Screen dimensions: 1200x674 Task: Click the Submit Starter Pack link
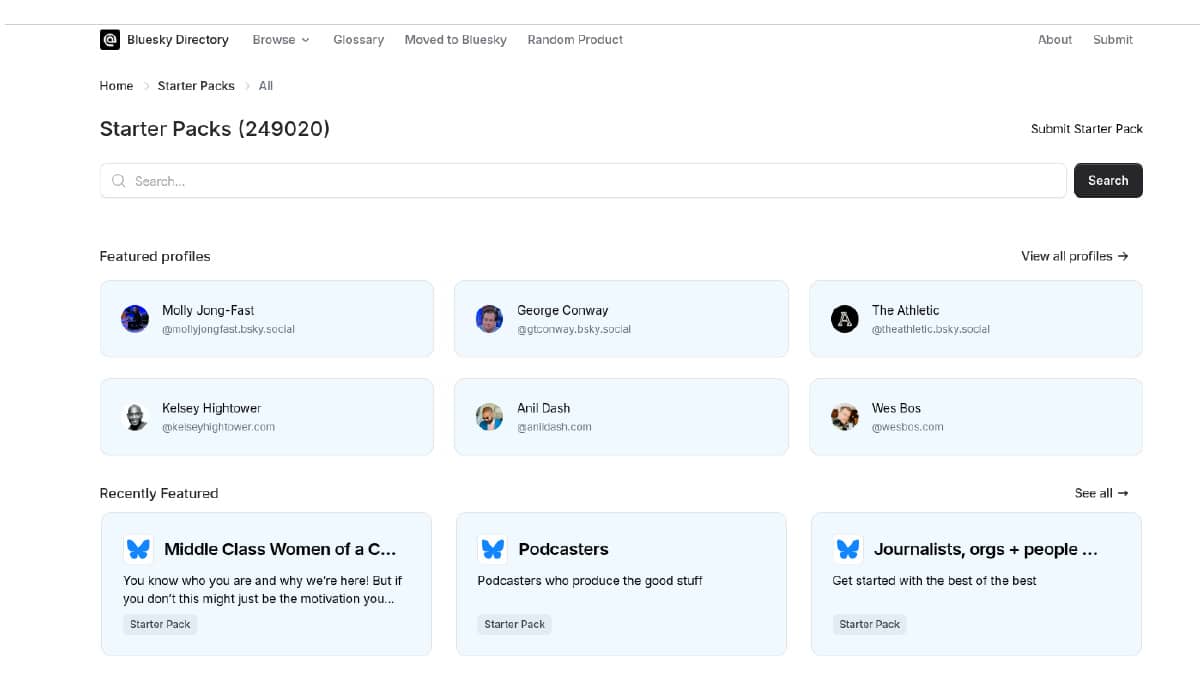click(1087, 128)
